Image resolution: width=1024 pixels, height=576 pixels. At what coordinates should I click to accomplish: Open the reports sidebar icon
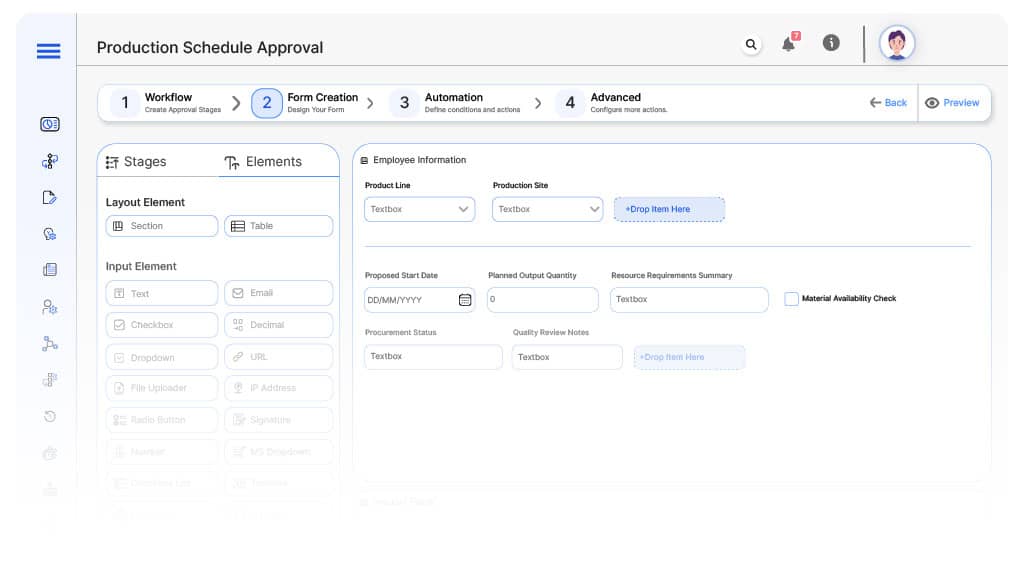click(50, 270)
